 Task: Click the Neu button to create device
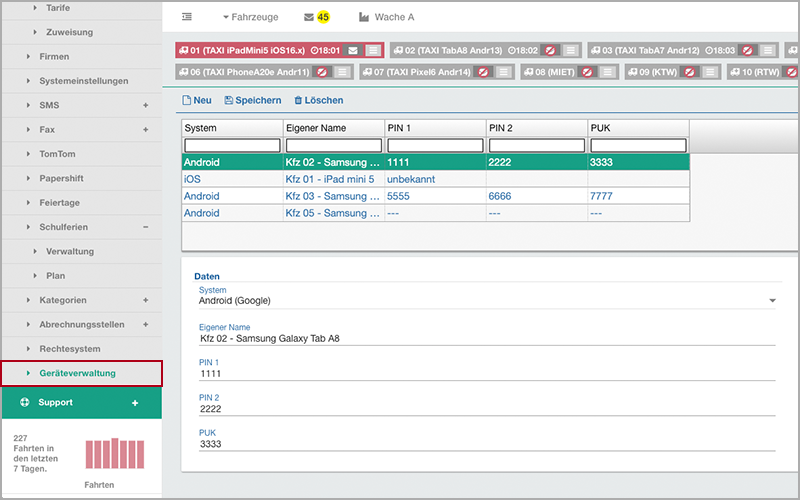click(x=196, y=100)
